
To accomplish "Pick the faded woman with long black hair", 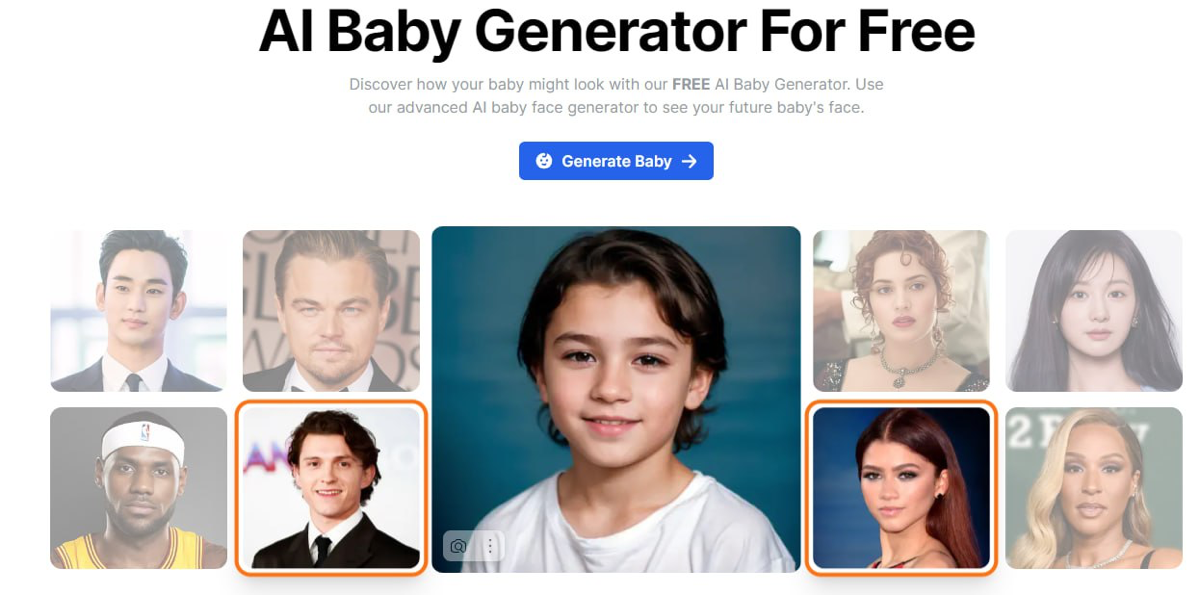I will (x=1094, y=310).
